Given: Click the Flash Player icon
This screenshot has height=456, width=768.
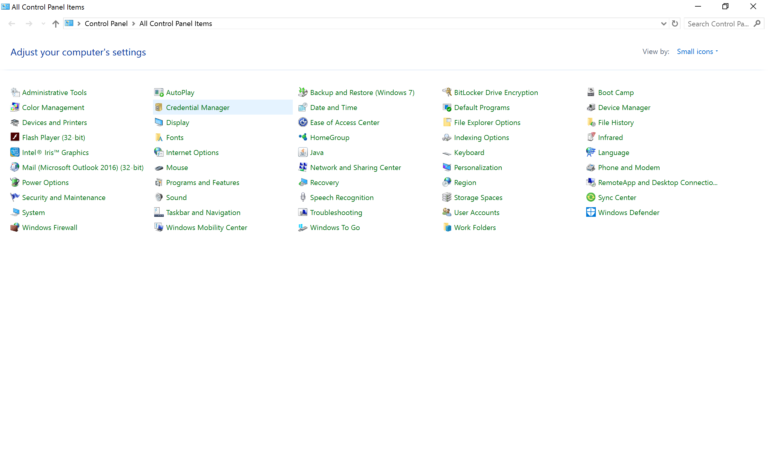Looking at the screenshot, I should (x=15, y=138).
